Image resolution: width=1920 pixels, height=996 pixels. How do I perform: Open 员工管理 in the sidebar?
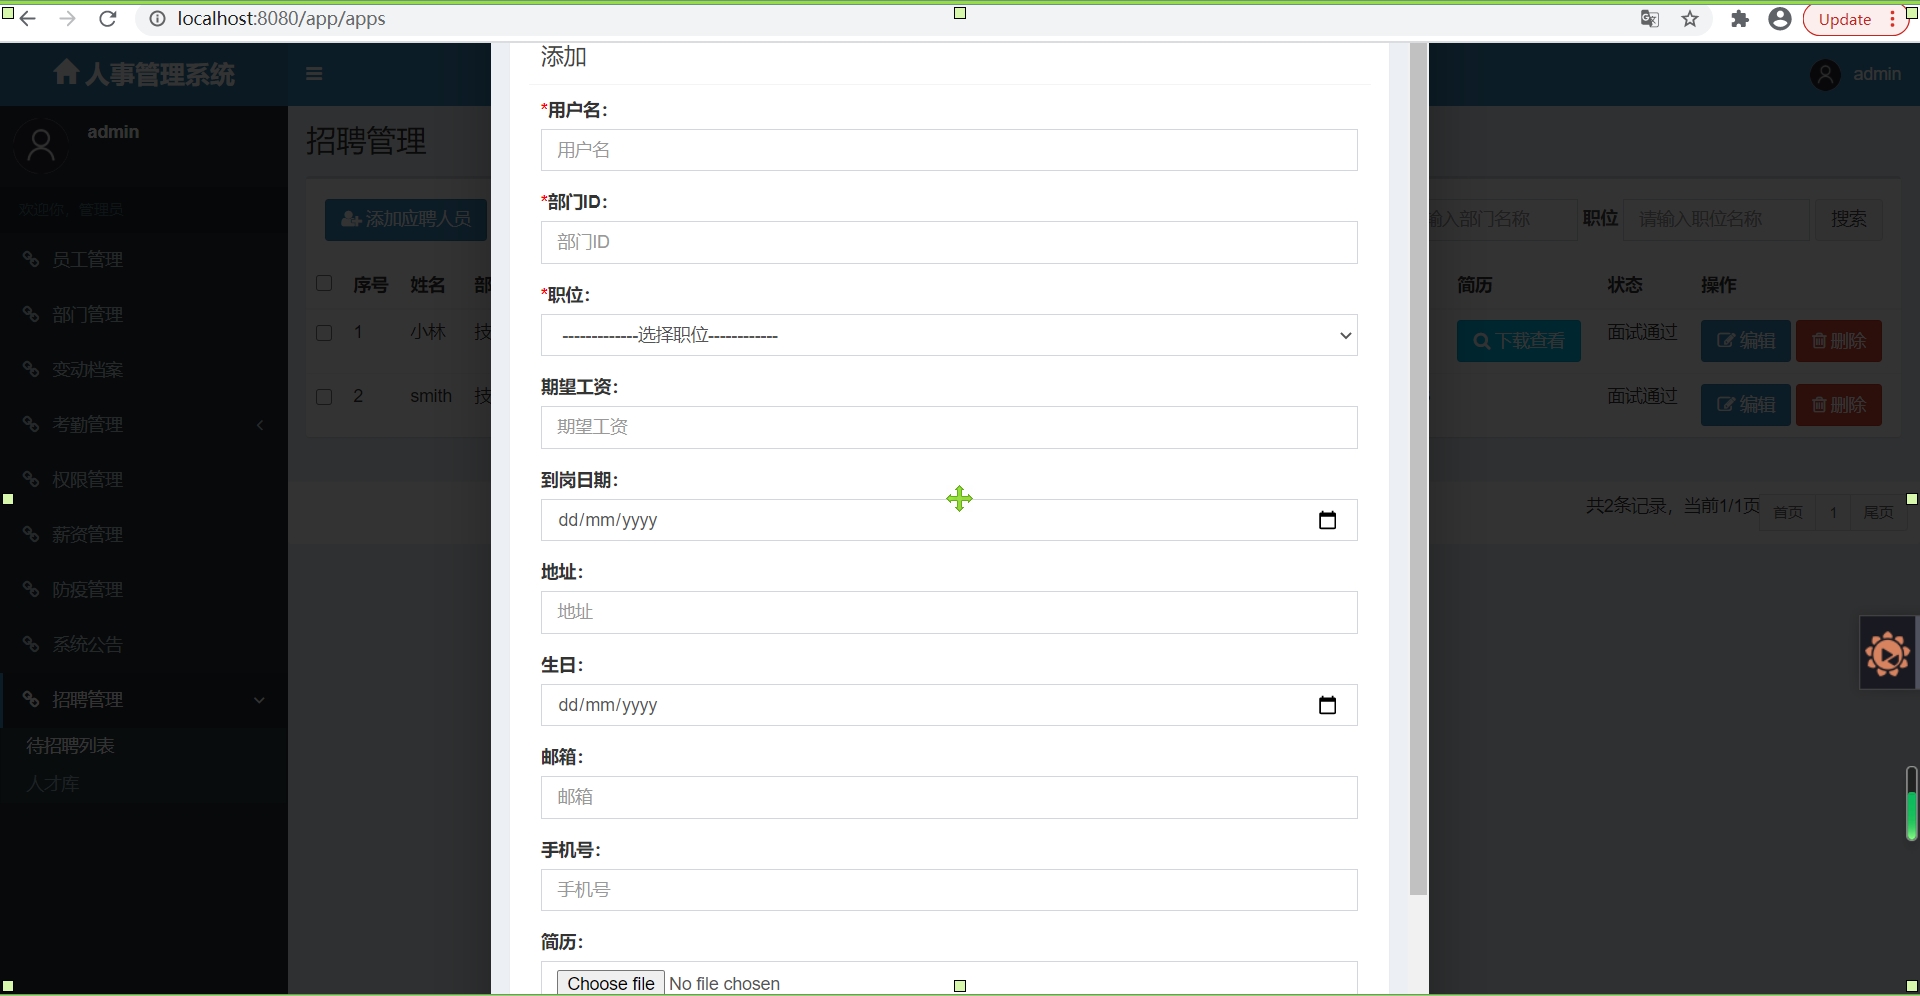[87, 260]
